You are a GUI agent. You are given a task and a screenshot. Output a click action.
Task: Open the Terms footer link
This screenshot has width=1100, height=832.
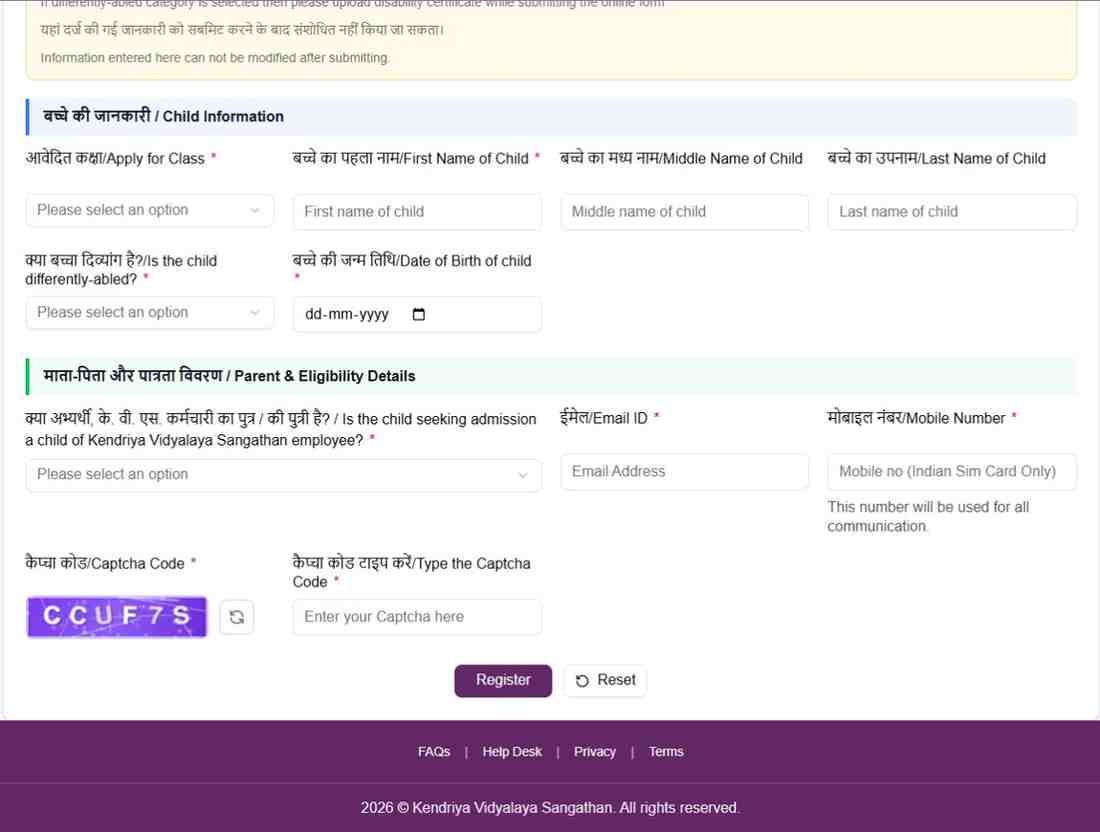(666, 752)
